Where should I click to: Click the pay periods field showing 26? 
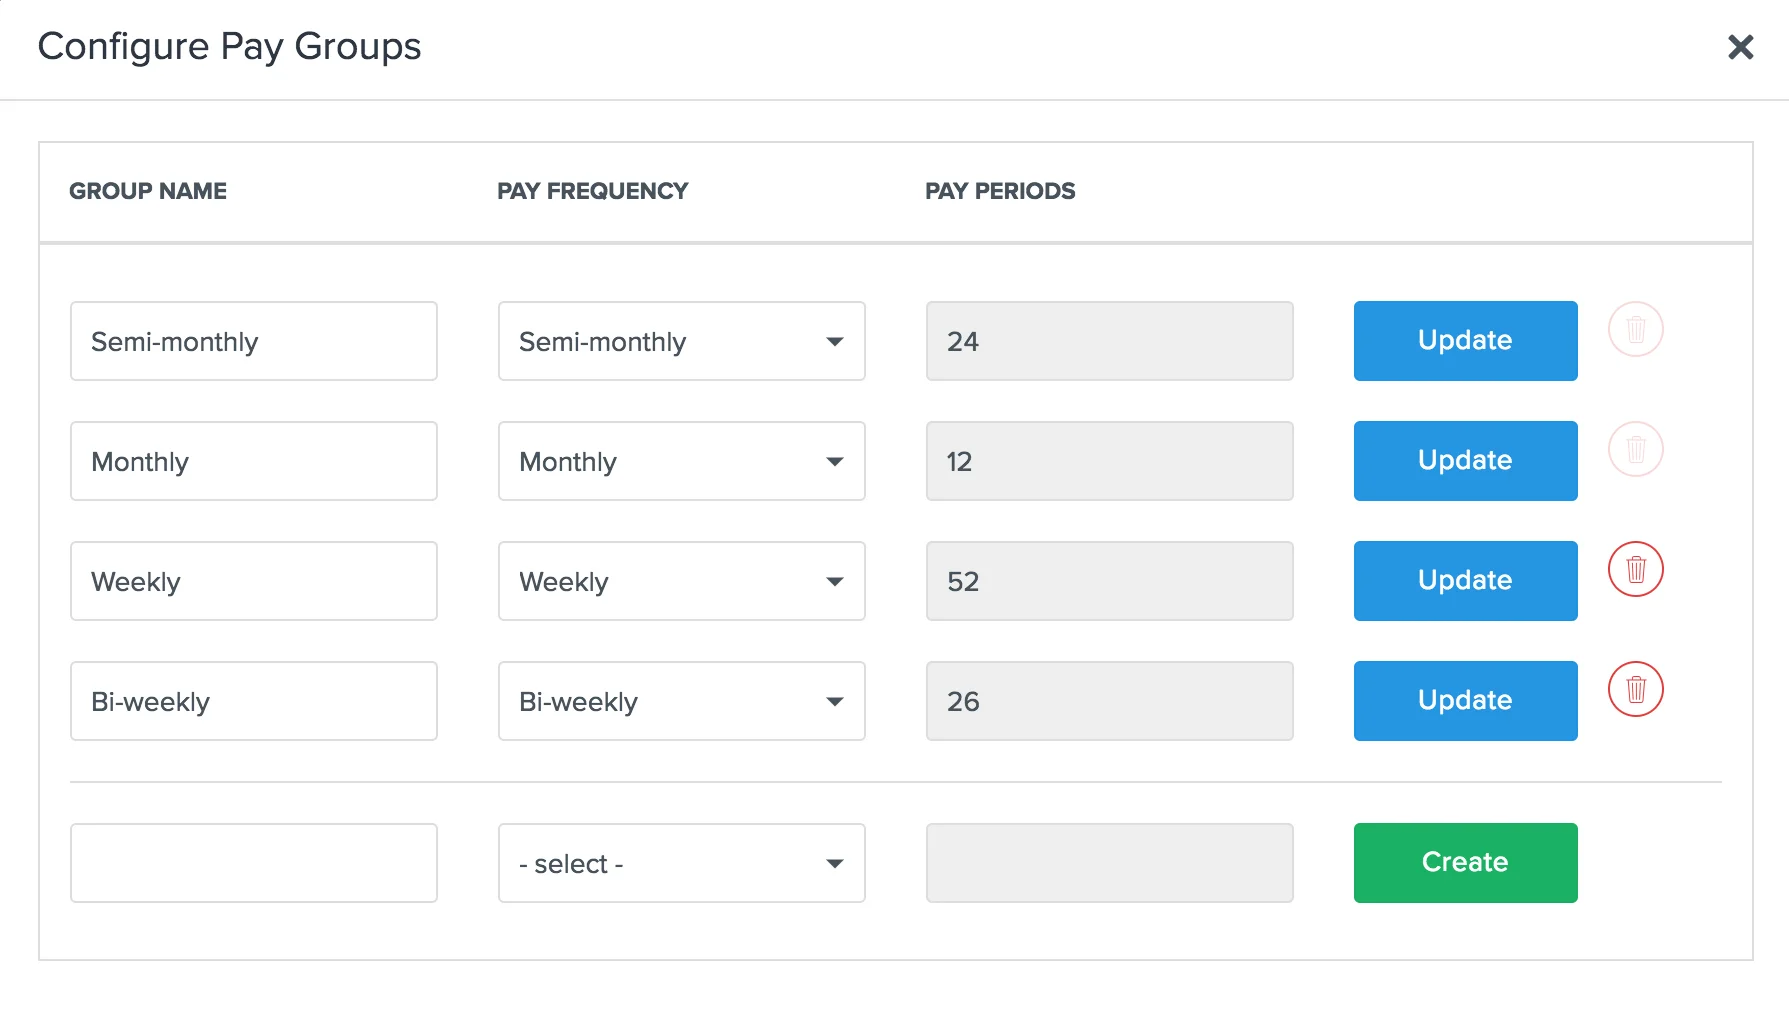point(1109,701)
